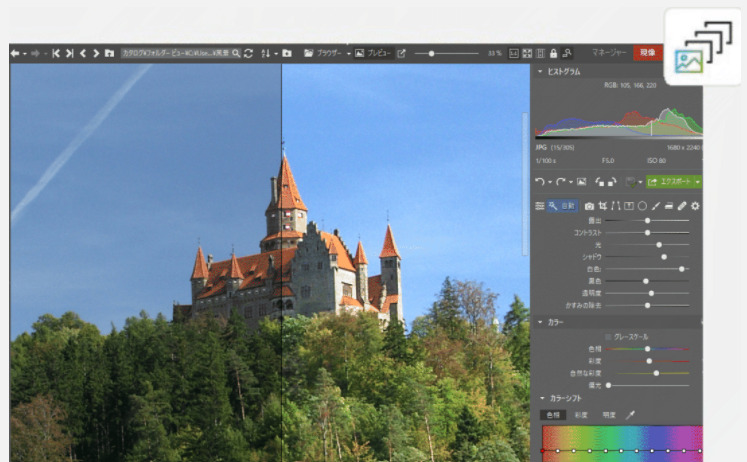Click the lock icon in top toolbar
The image size is (747, 462).
pos(553,53)
